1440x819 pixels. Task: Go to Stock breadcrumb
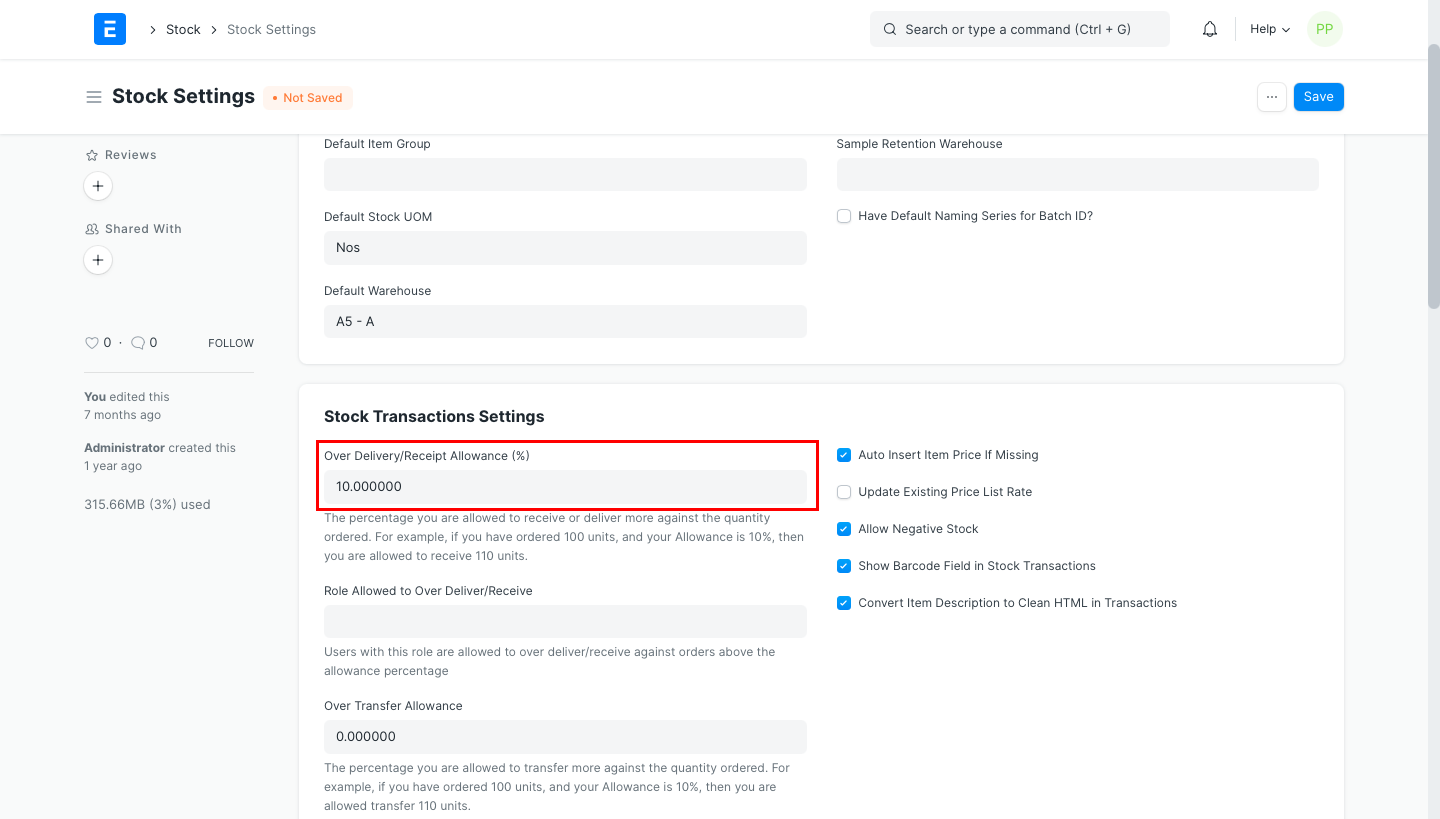[183, 30]
